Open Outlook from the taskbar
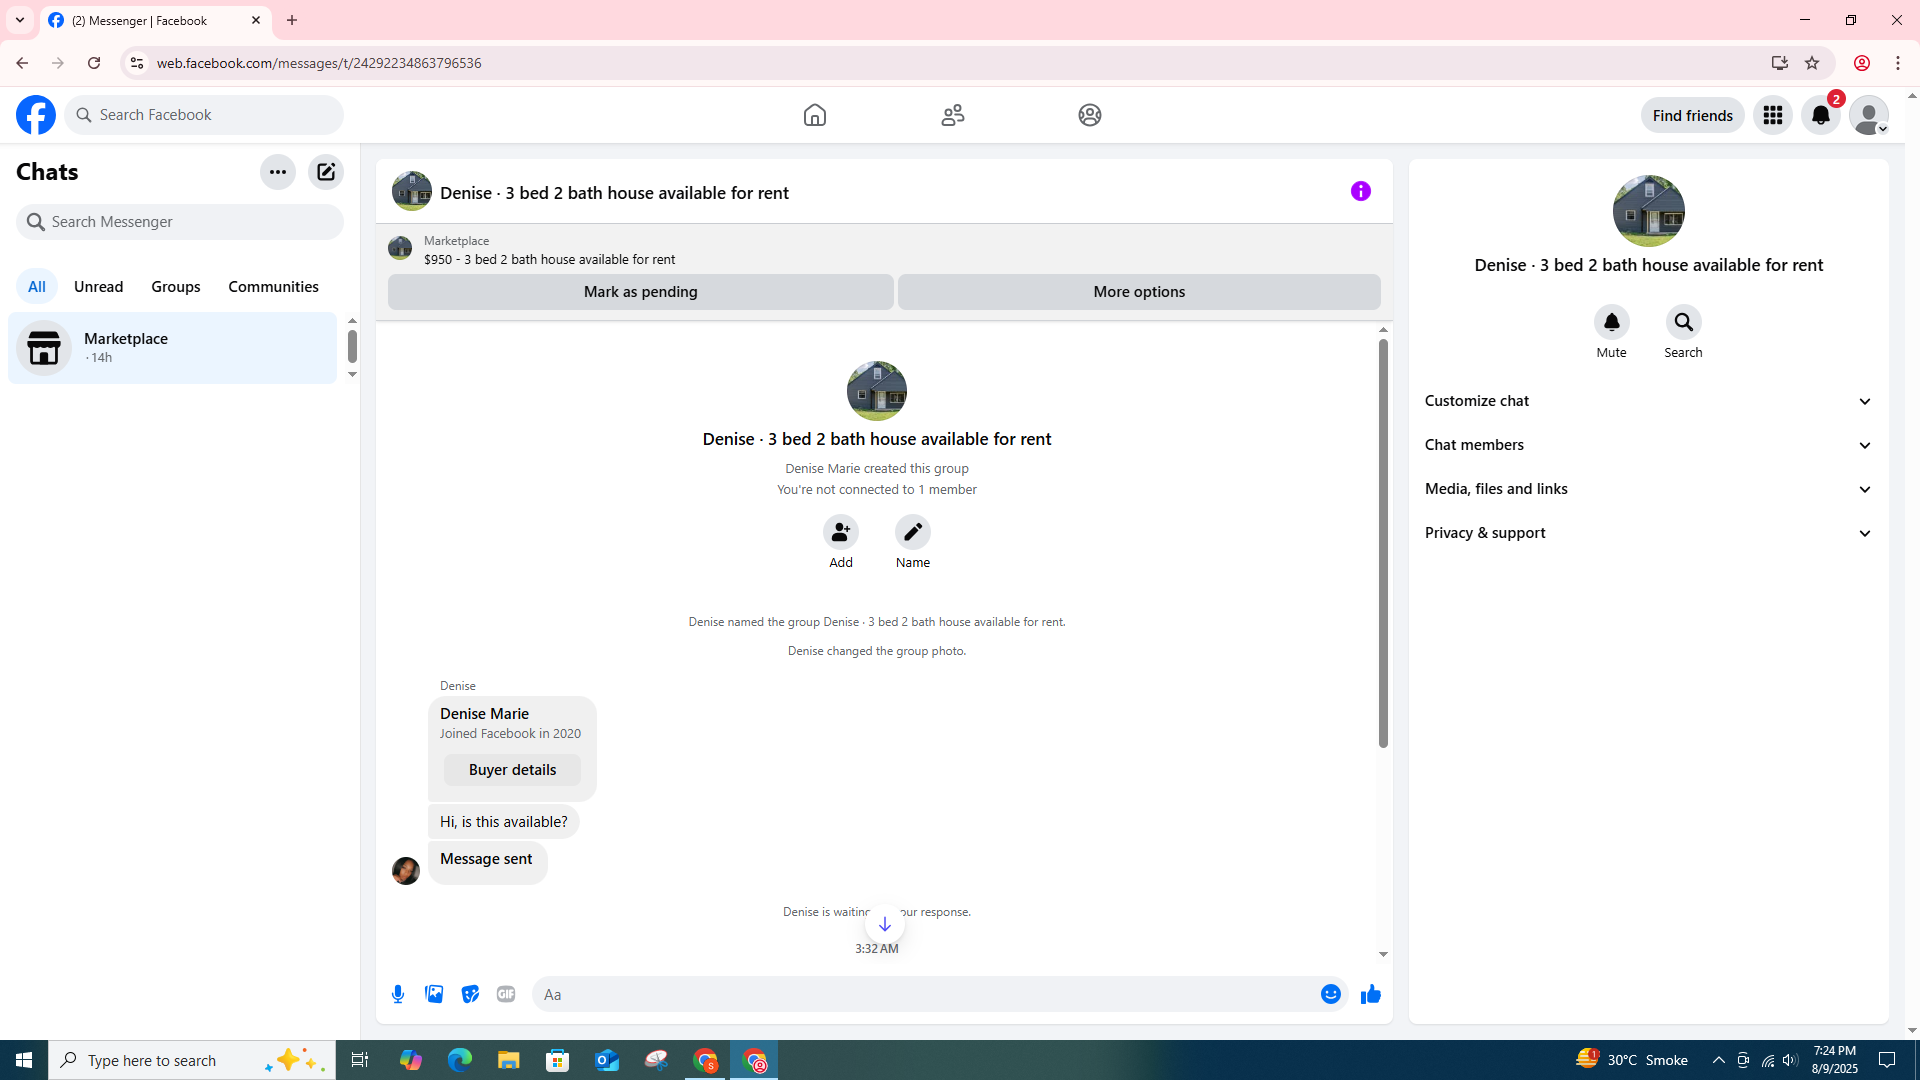 click(607, 1060)
